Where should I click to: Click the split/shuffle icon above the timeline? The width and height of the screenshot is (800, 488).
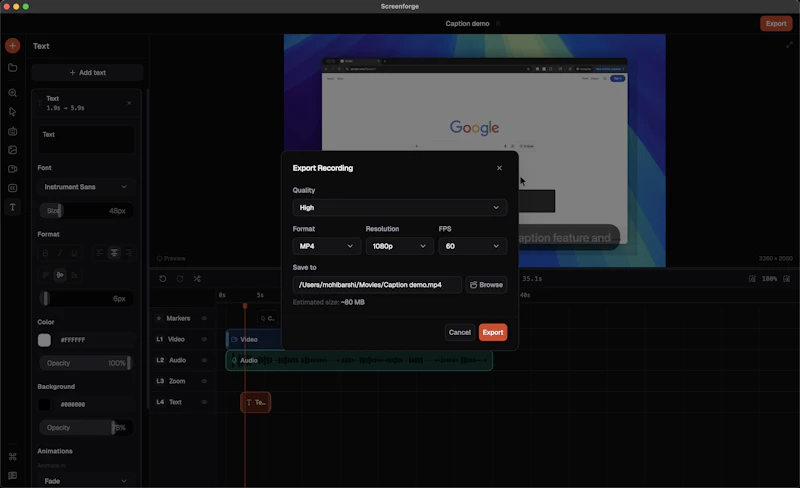tap(197, 279)
